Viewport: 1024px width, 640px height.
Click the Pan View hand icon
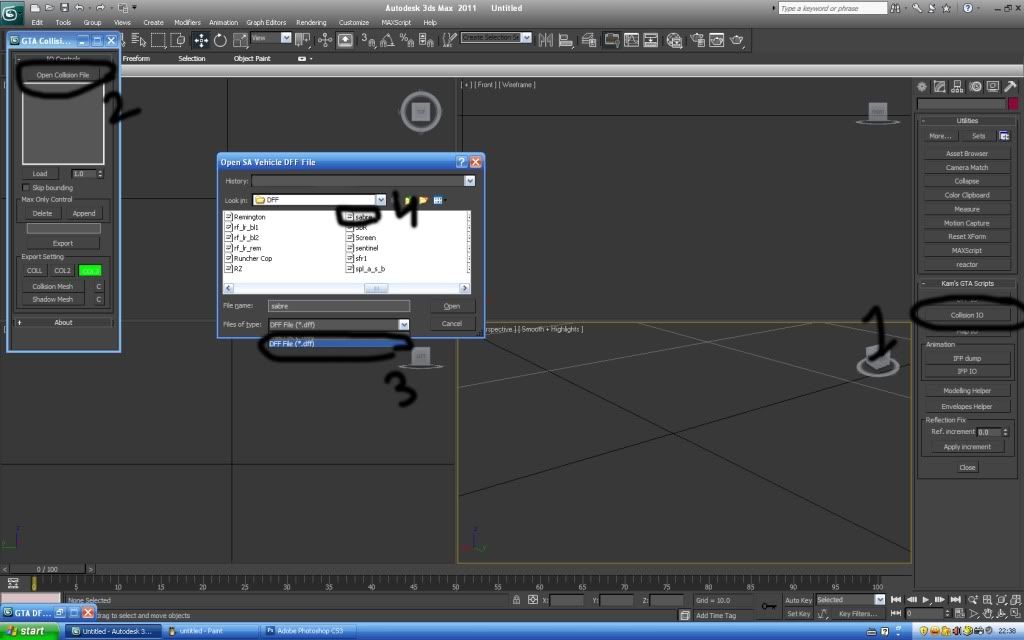click(x=987, y=614)
